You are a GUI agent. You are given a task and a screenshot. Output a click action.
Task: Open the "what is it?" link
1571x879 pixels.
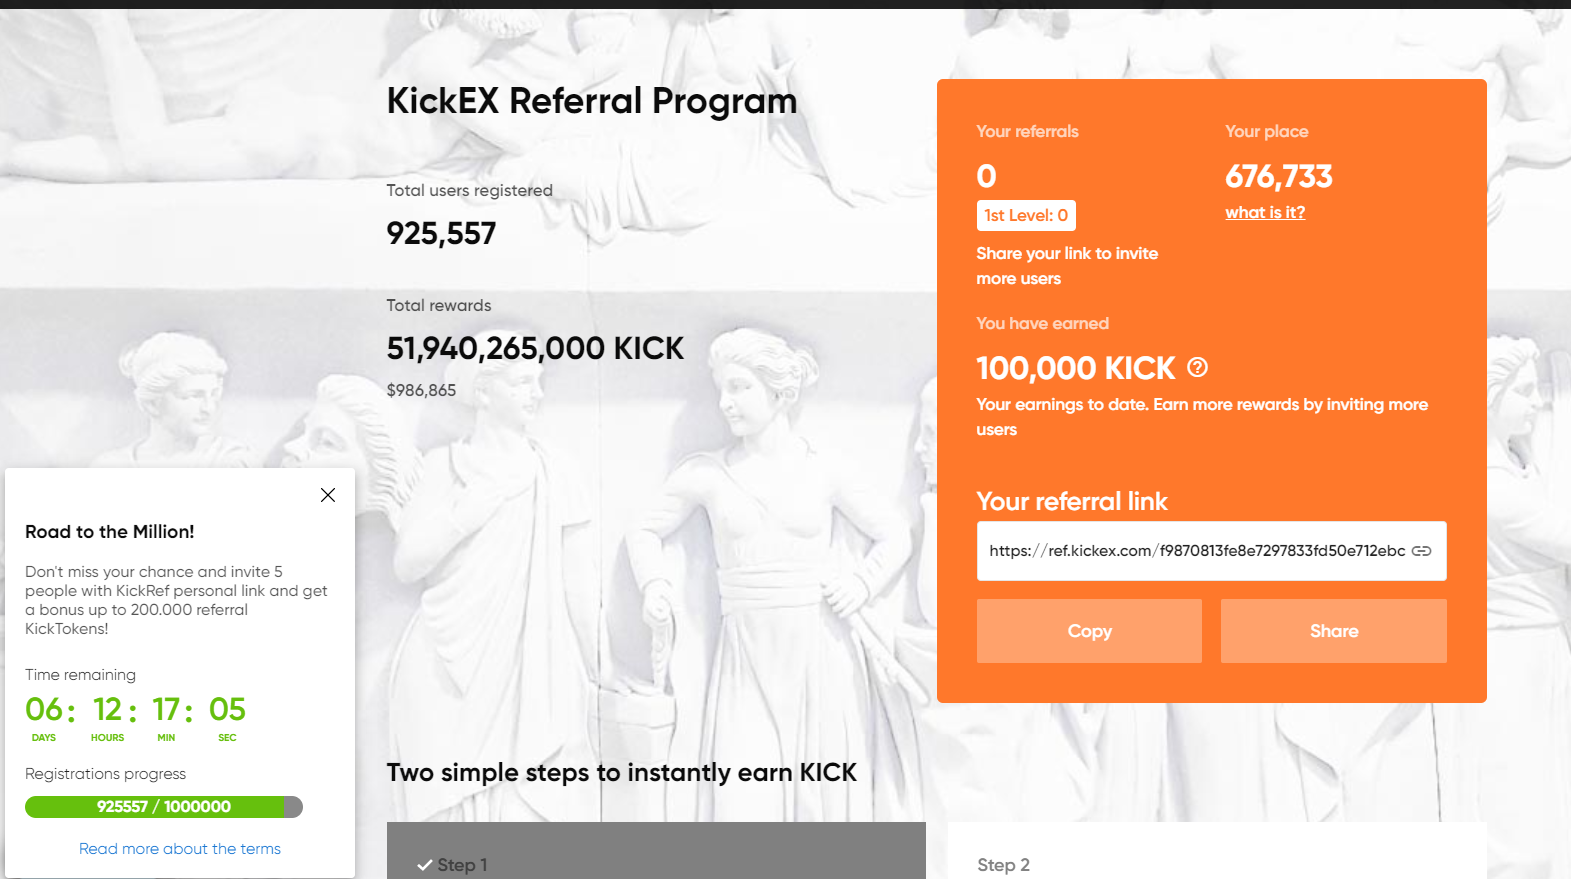(1265, 212)
